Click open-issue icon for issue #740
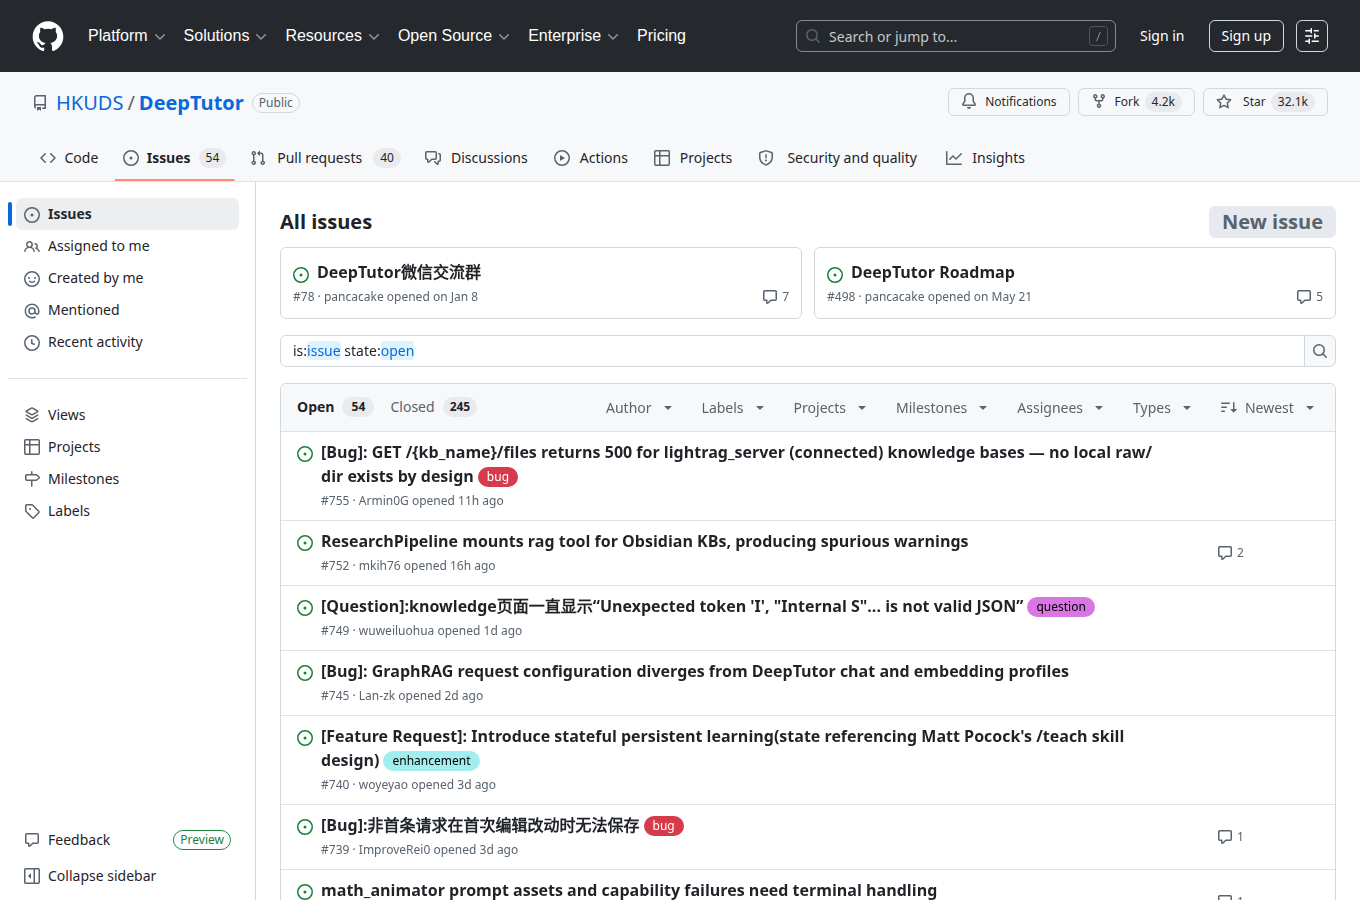 click(305, 738)
